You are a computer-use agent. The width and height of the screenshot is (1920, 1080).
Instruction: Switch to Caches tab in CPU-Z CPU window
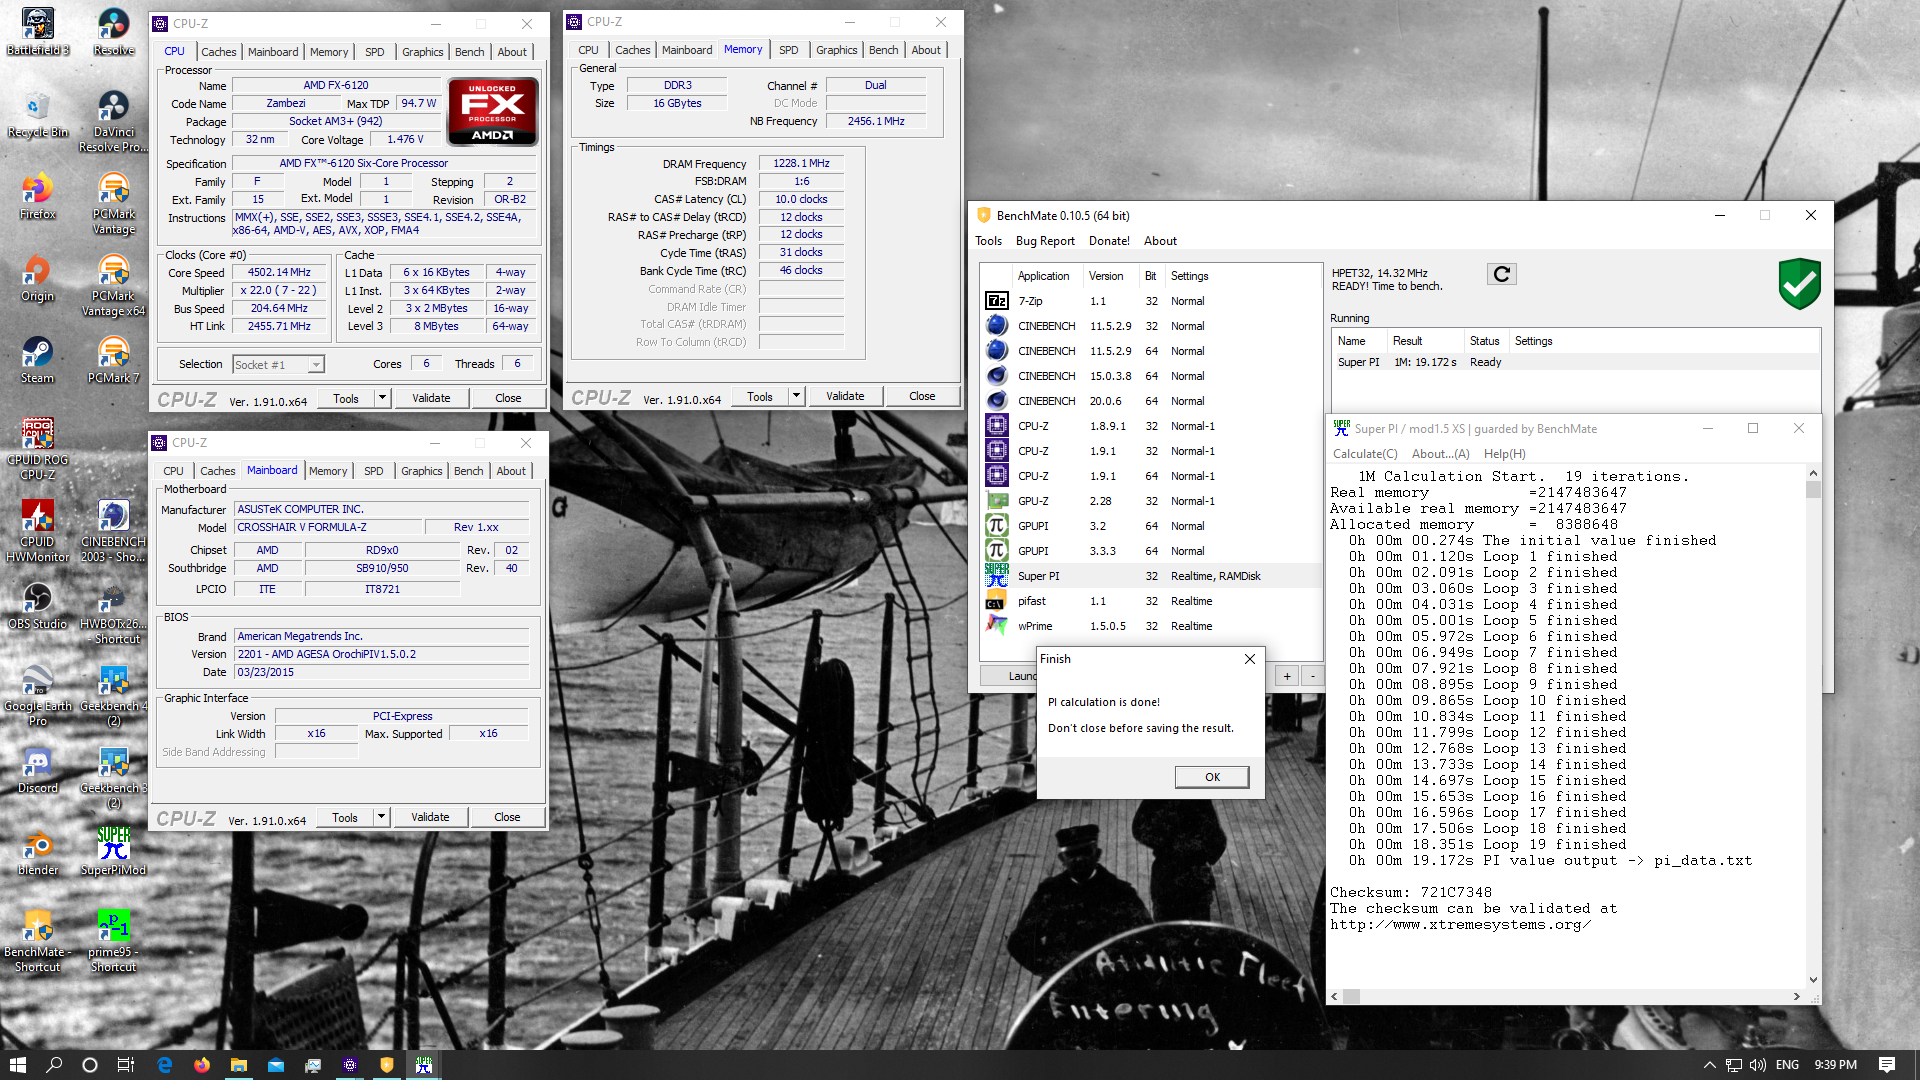218,52
